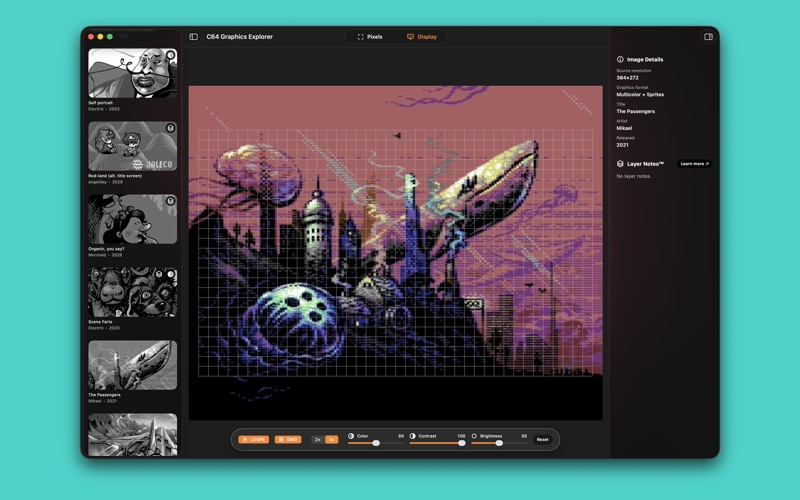Click the main pixel art canvas image
Screen dimensions: 800x500
(x=395, y=253)
